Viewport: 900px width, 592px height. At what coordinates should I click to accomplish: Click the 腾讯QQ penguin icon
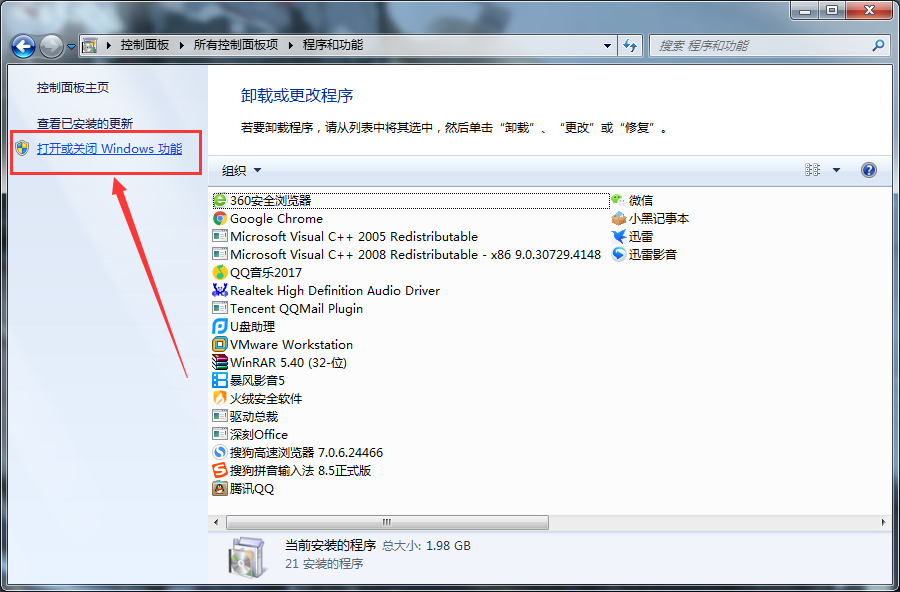[x=220, y=489]
